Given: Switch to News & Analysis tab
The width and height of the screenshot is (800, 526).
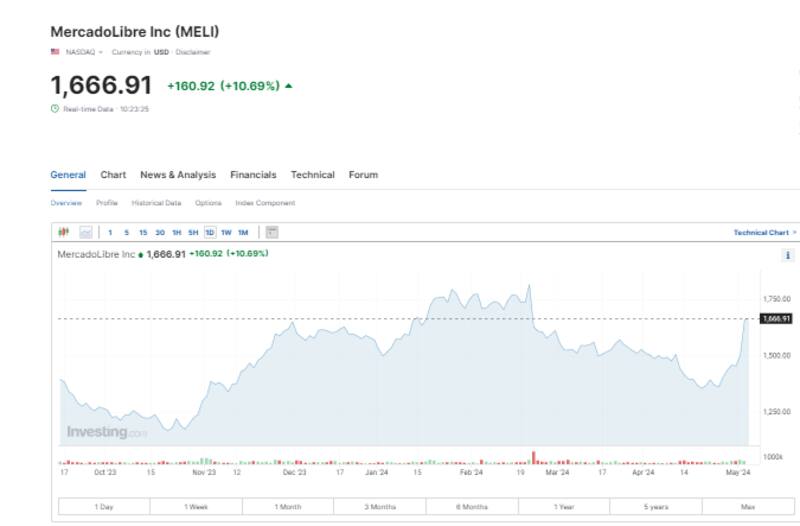Looking at the screenshot, I should pos(178,175).
